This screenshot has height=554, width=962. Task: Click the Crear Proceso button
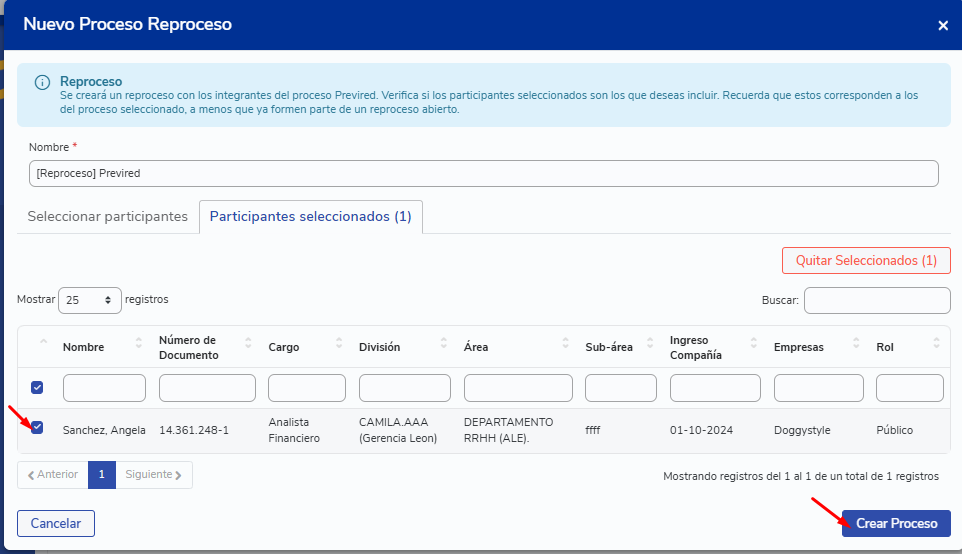pos(896,523)
